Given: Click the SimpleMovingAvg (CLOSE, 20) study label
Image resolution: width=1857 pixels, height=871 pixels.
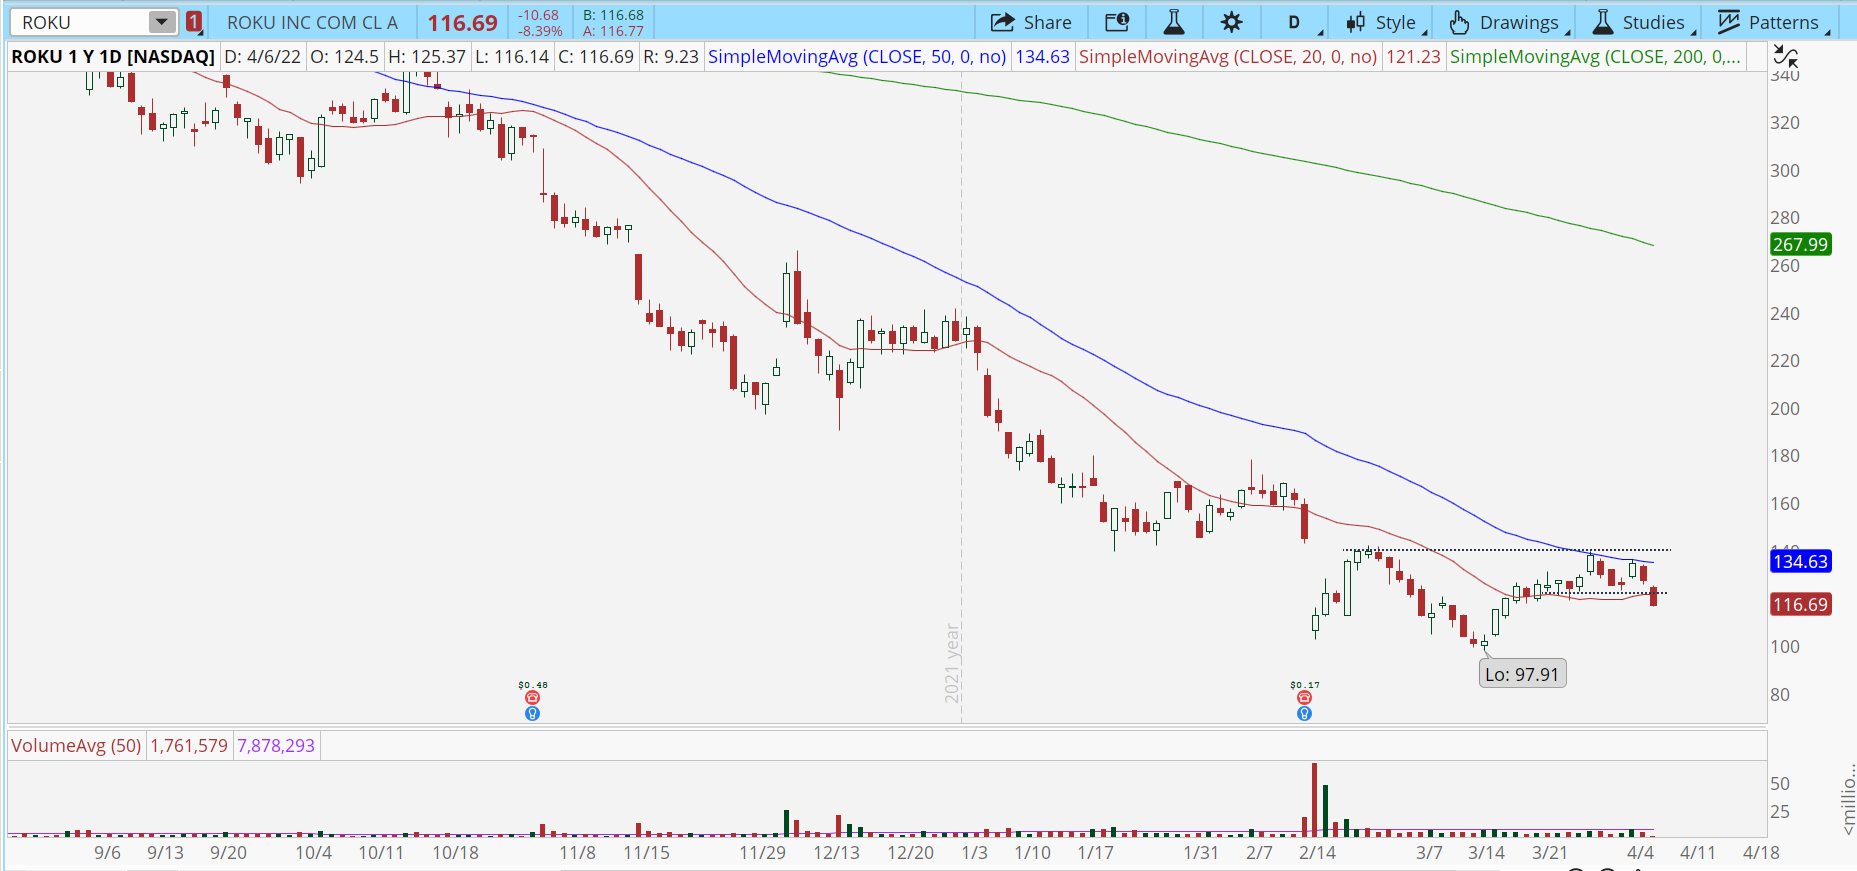Looking at the screenshot, I should coord(1228,57).
